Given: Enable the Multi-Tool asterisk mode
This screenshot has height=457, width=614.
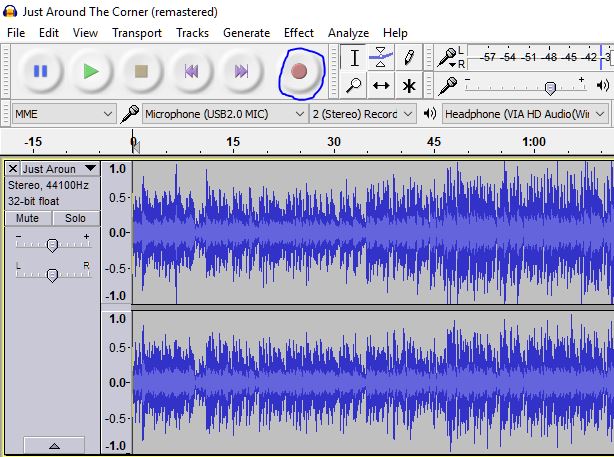Looking at the screenshot, I should pos(408,85).
